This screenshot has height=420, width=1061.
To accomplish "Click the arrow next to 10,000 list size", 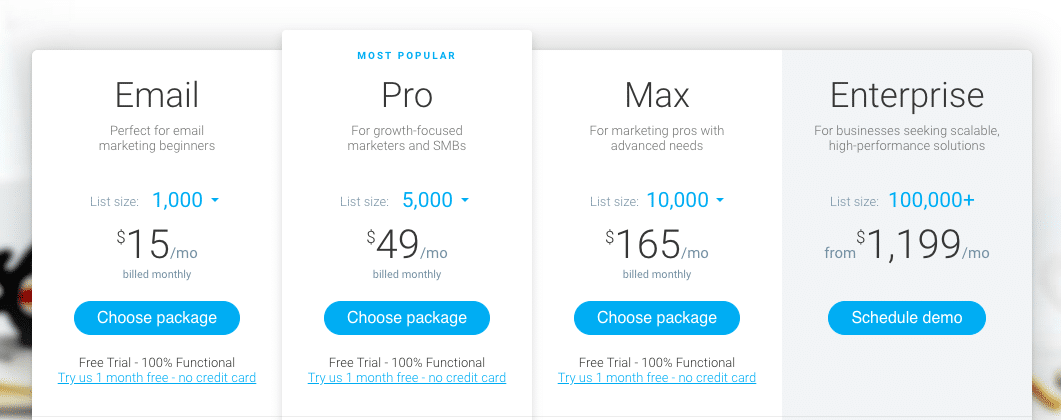I will tap(720, 200).
